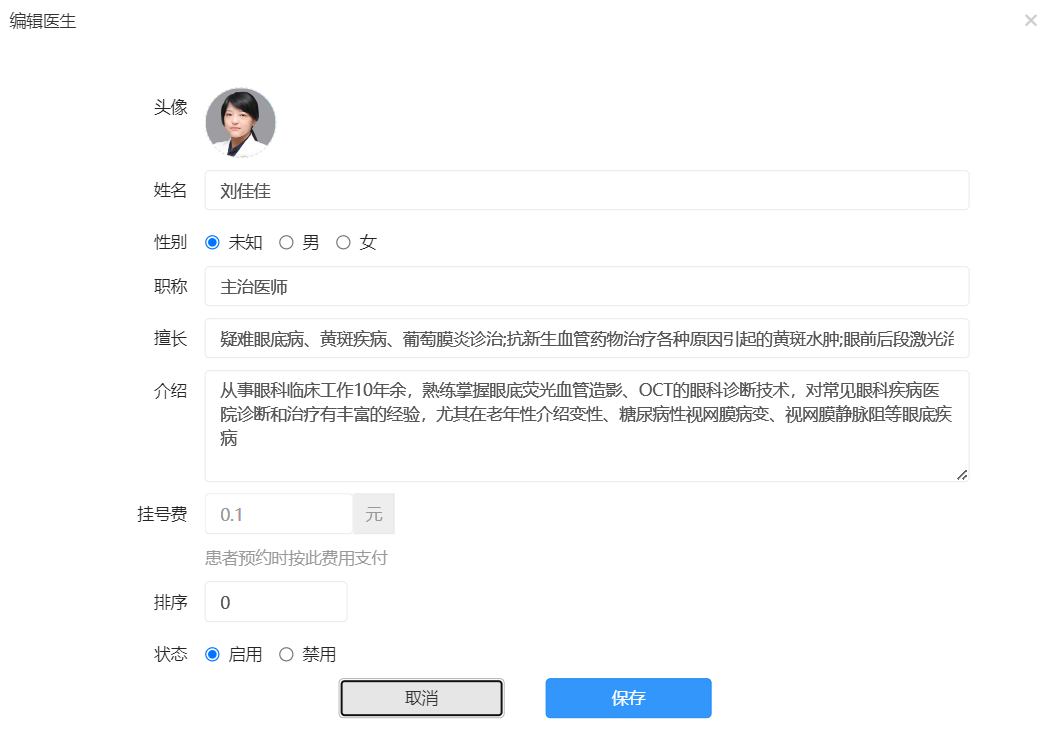Select the 禁用 status radio button
The height and width of the screenshot is (739, 1054).
[x=286, y=654]
